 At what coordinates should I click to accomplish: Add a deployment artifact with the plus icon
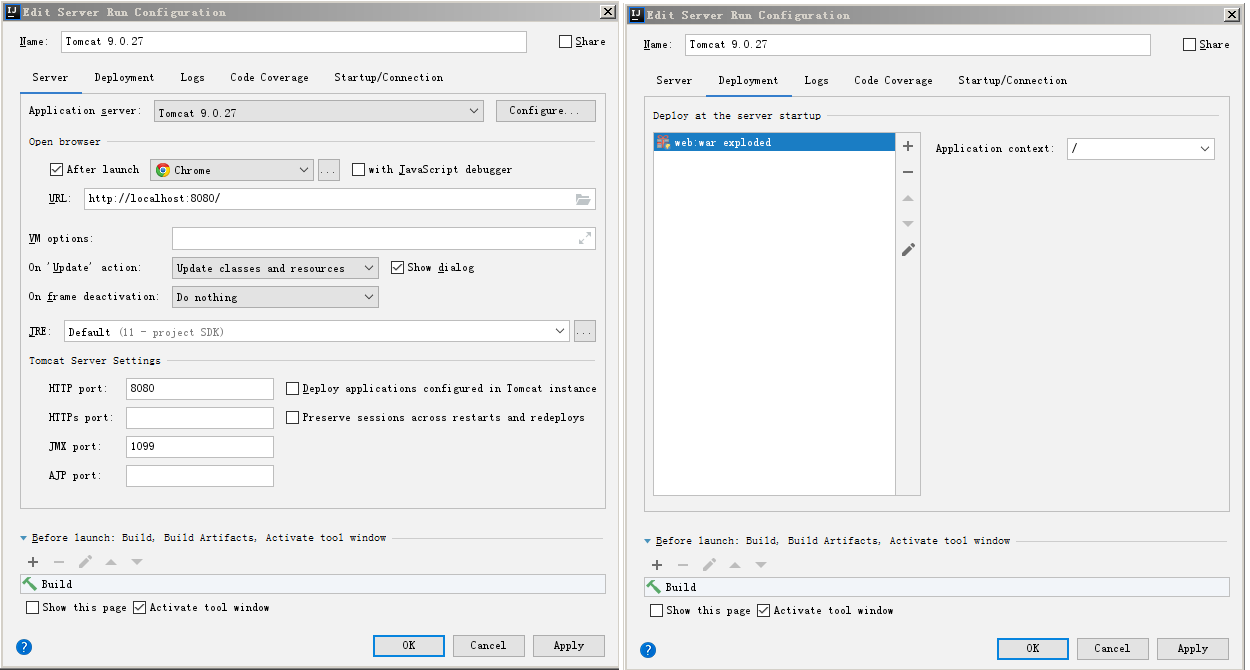908,146
